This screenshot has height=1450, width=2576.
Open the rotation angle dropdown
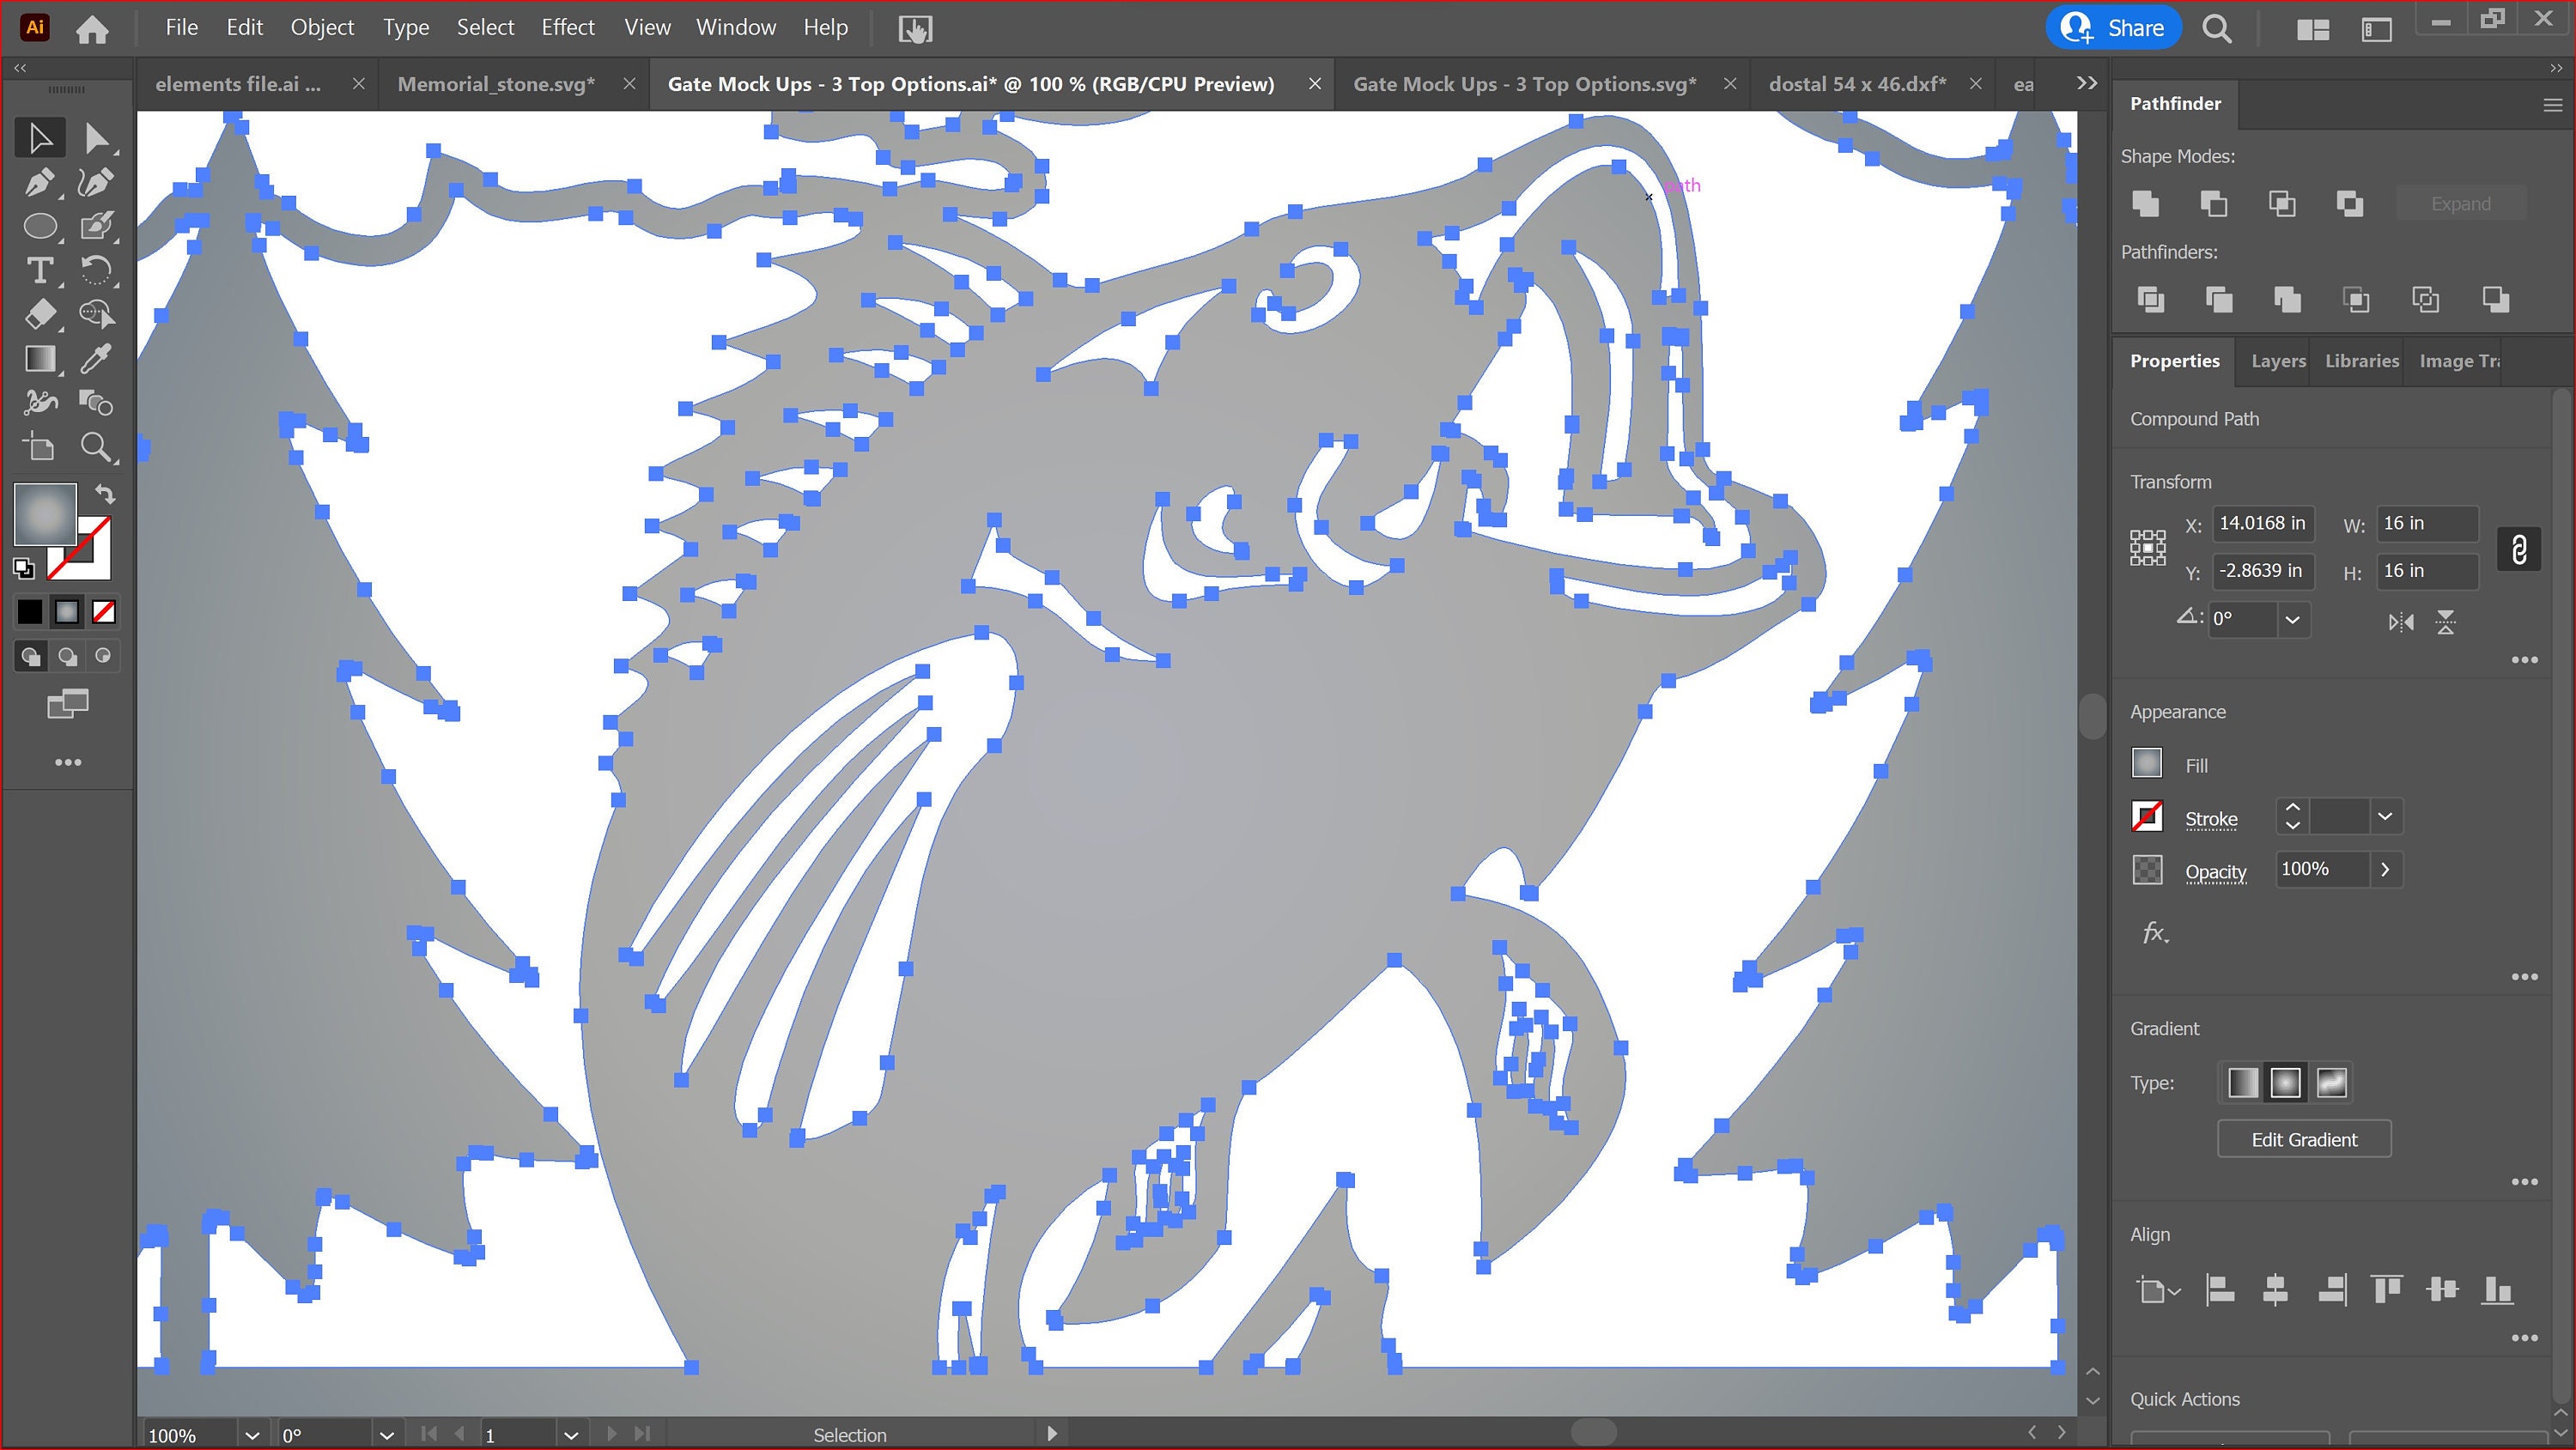[x=2294, y=620]
